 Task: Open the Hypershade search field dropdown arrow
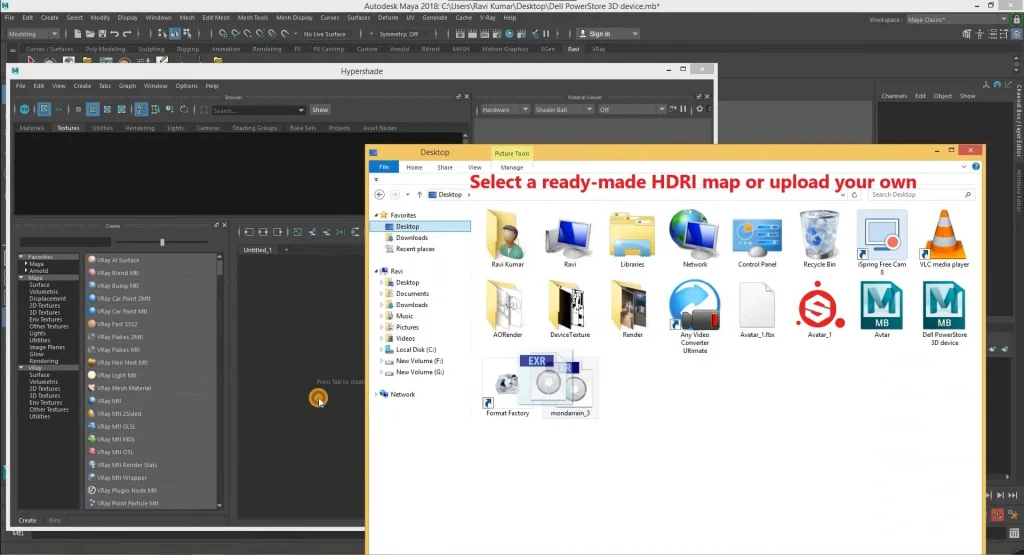301,110
